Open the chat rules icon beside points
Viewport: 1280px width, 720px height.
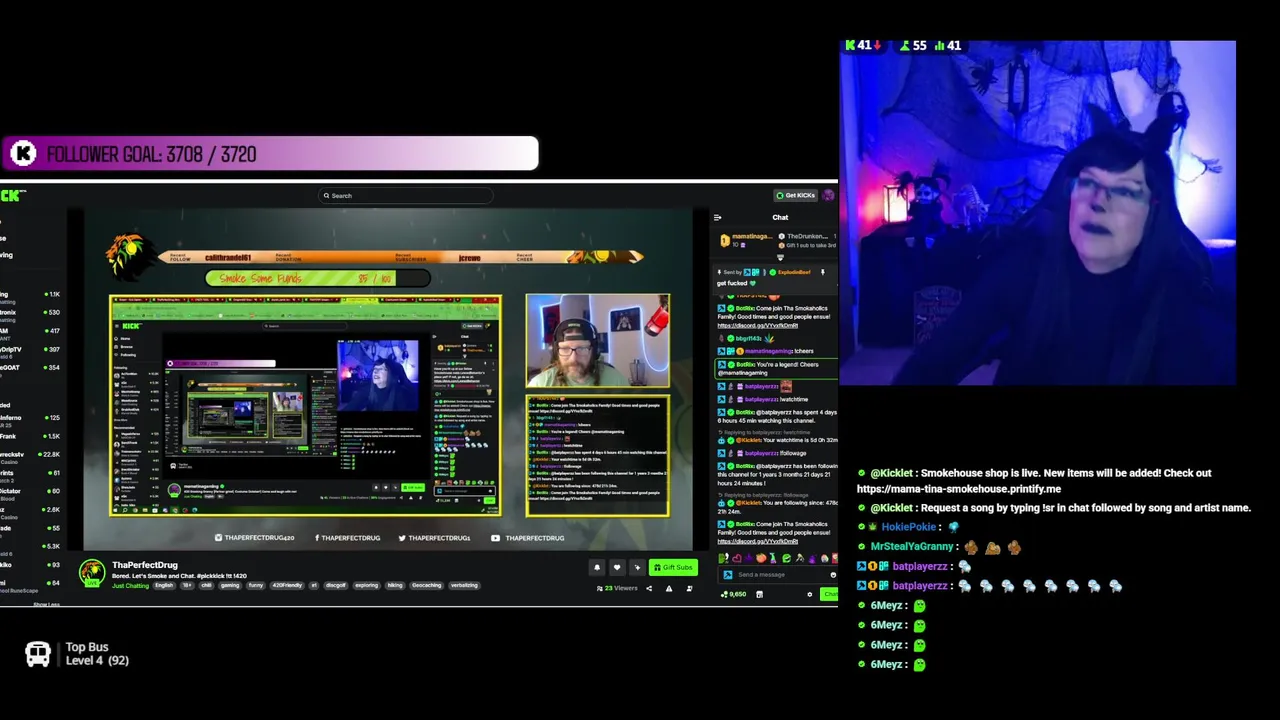point(759,594)
